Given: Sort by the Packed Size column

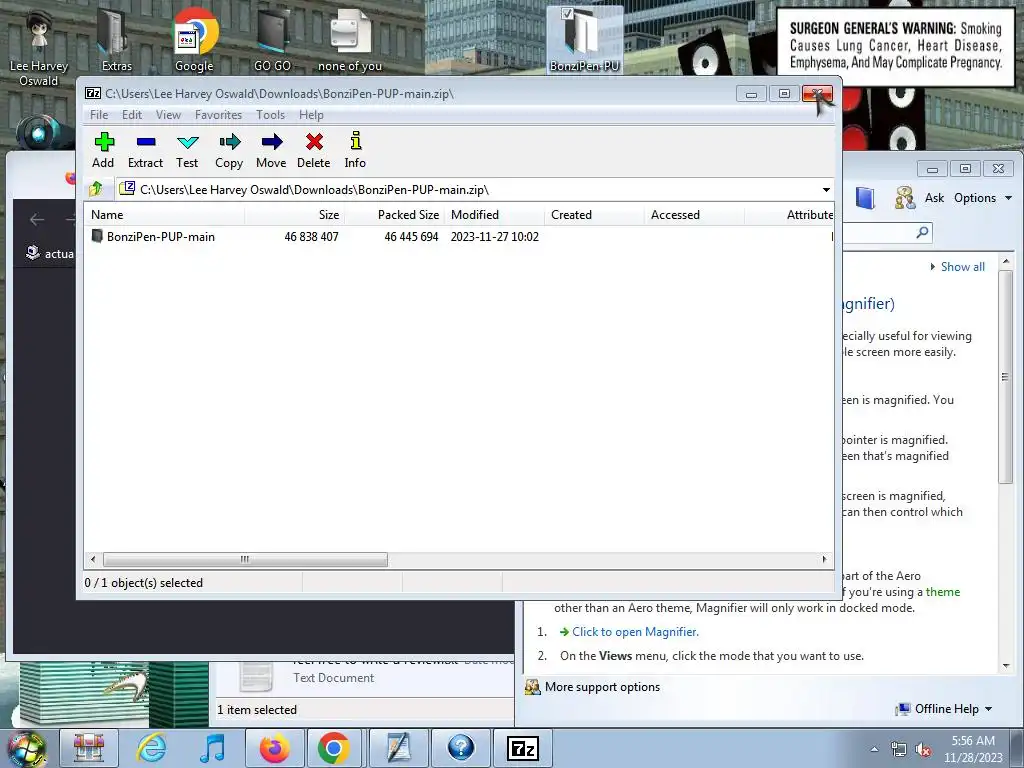Looking at the screenshot, I should point(394,215).
